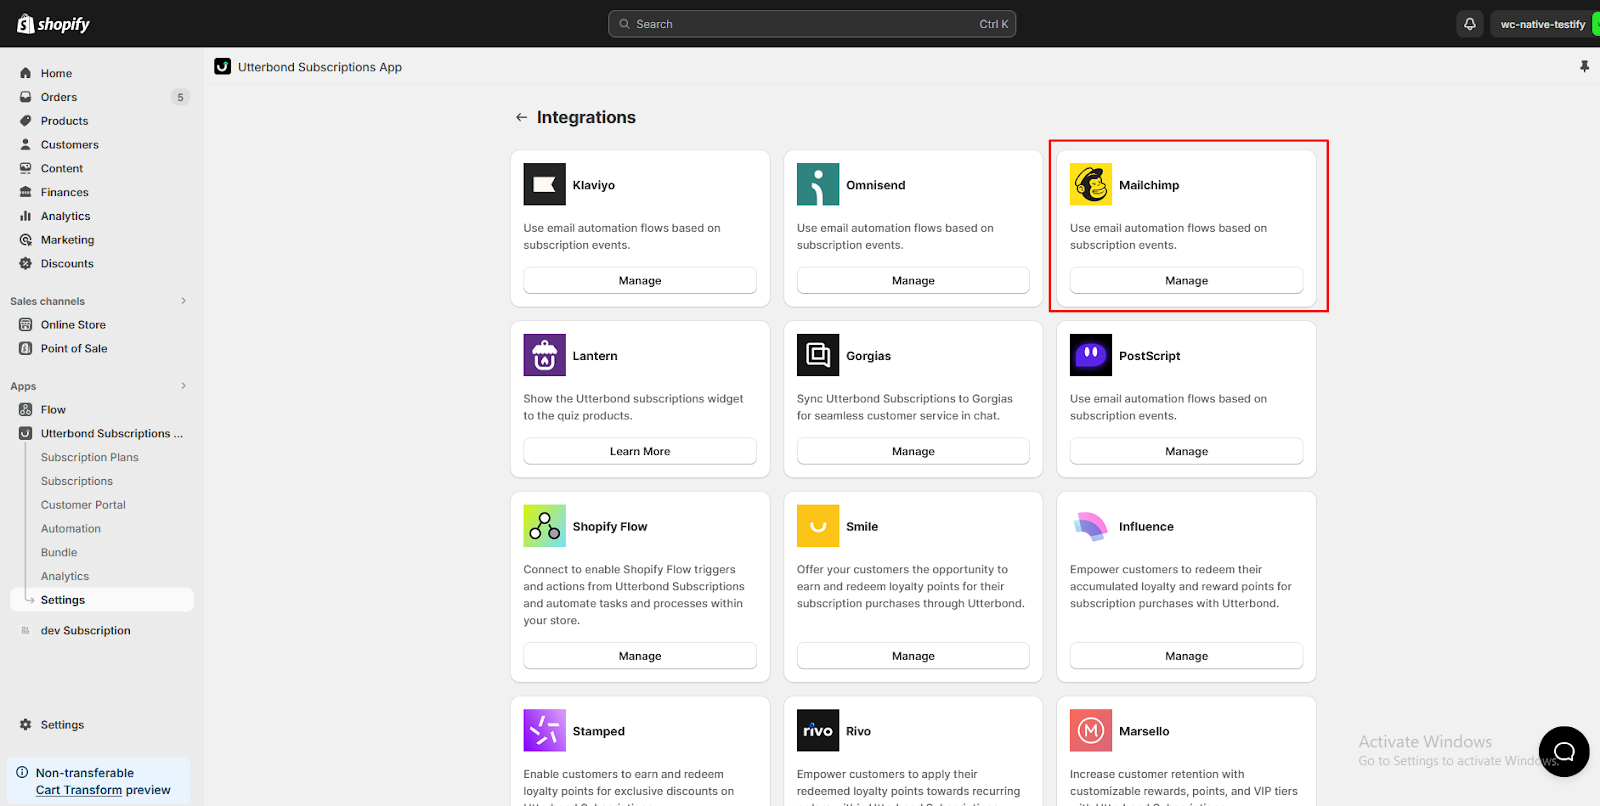This screenshot has width=1600, height=806.
Task: Open the notifications bell
Action: pyautogui.click(x=1469, y=24)
